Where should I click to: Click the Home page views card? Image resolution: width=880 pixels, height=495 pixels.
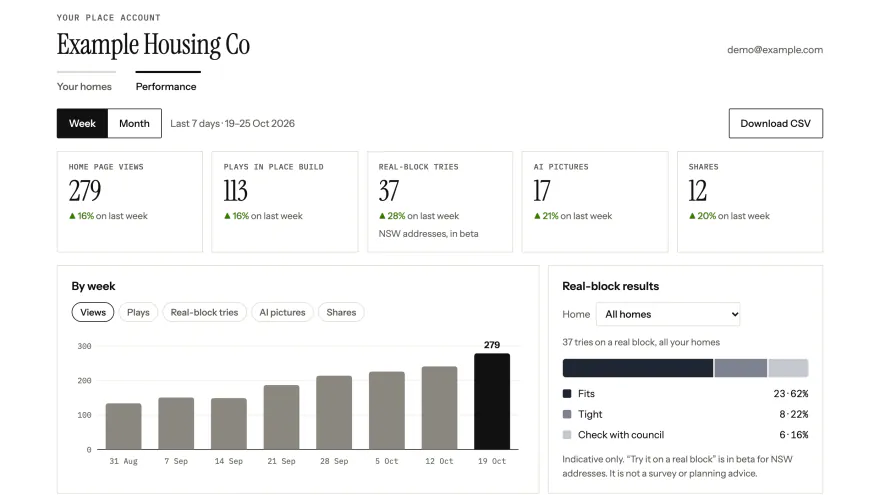pyautogui.click(x=130, y=201)
